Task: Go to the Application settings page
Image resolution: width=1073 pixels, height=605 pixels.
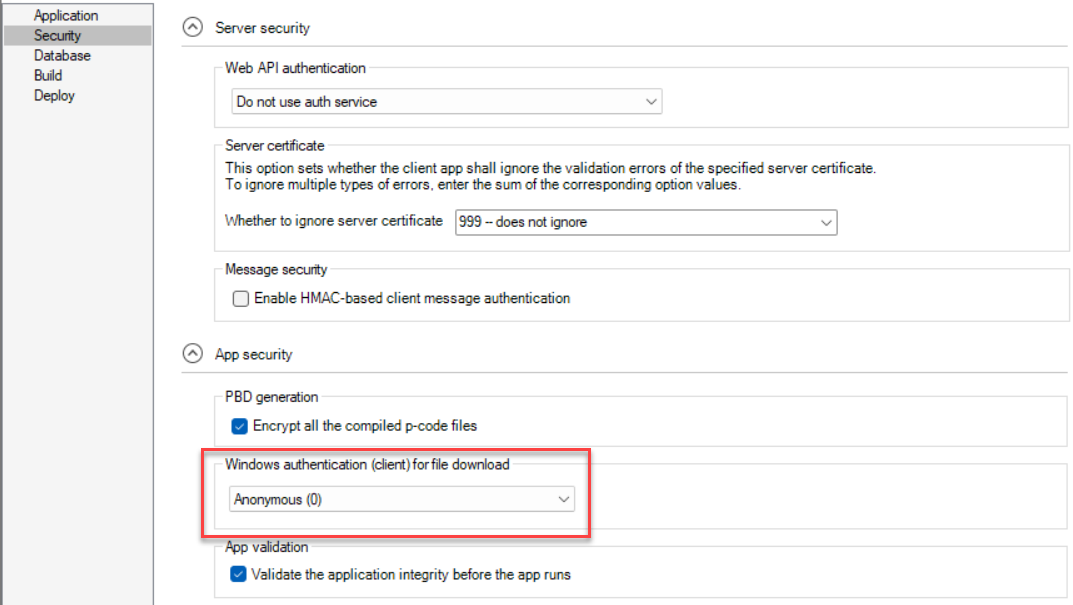Action: 66,16
